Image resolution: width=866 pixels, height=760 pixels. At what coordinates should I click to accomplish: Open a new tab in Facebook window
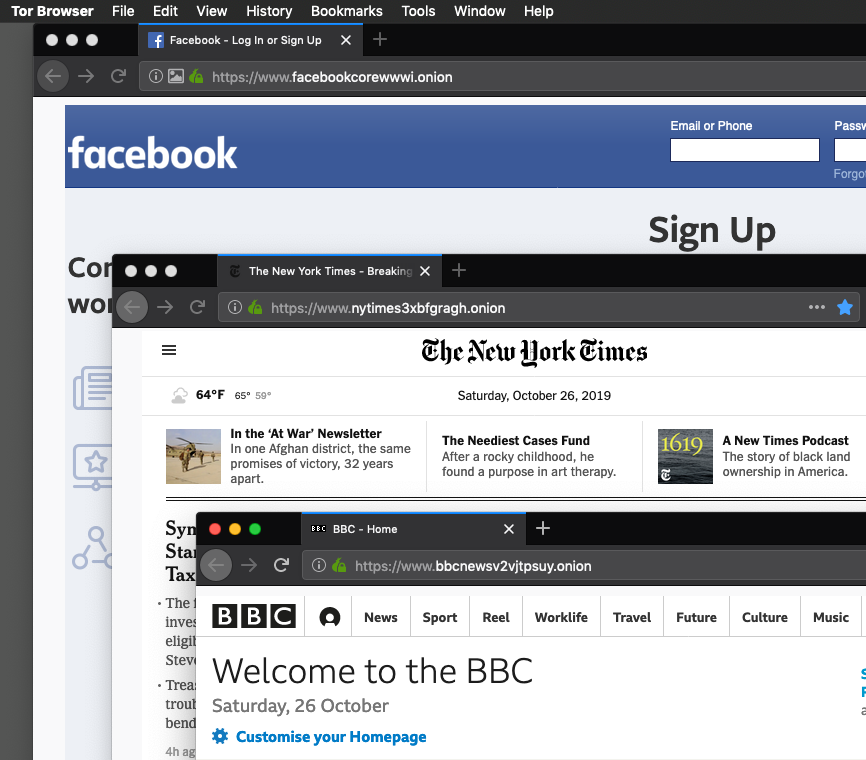click(x=379, y=39)
